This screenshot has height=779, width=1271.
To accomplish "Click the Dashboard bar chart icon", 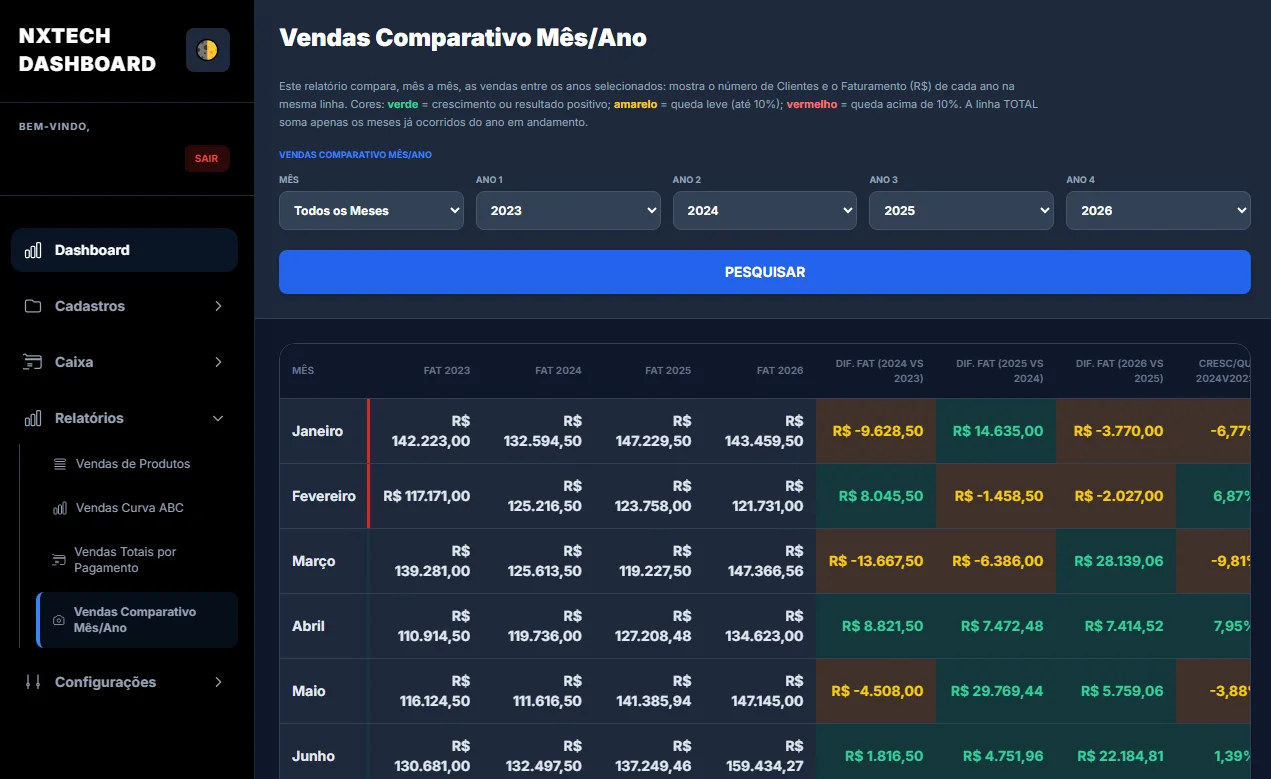I will 33,250.
